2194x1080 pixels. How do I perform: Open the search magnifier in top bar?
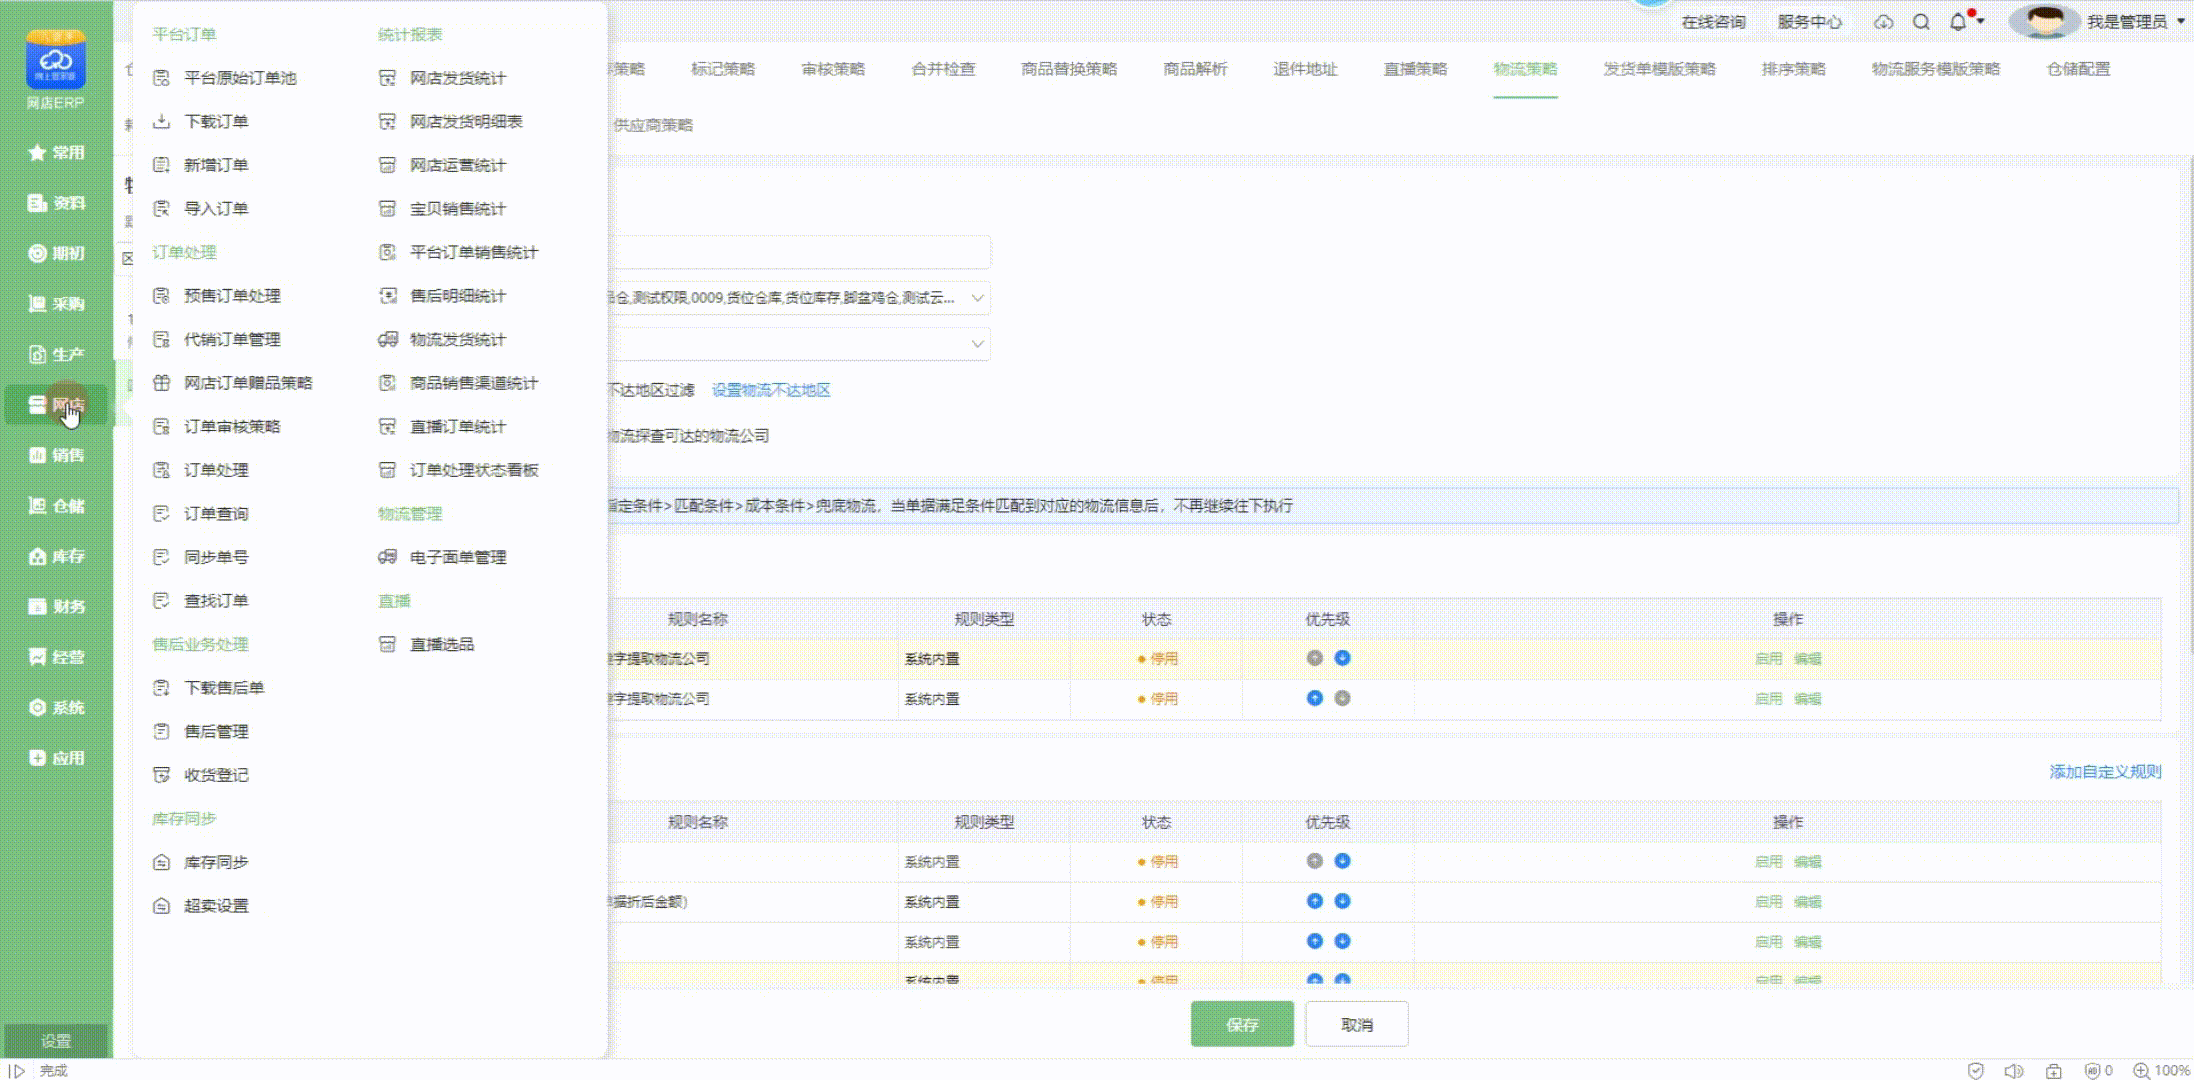click(x=1921, y=22)
